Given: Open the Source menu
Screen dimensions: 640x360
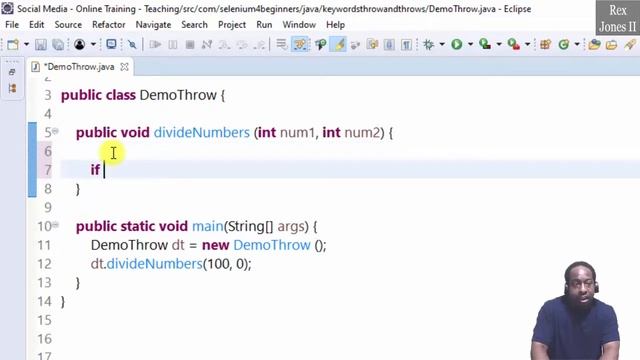Looking at the screenshot, I should [68, 25].
